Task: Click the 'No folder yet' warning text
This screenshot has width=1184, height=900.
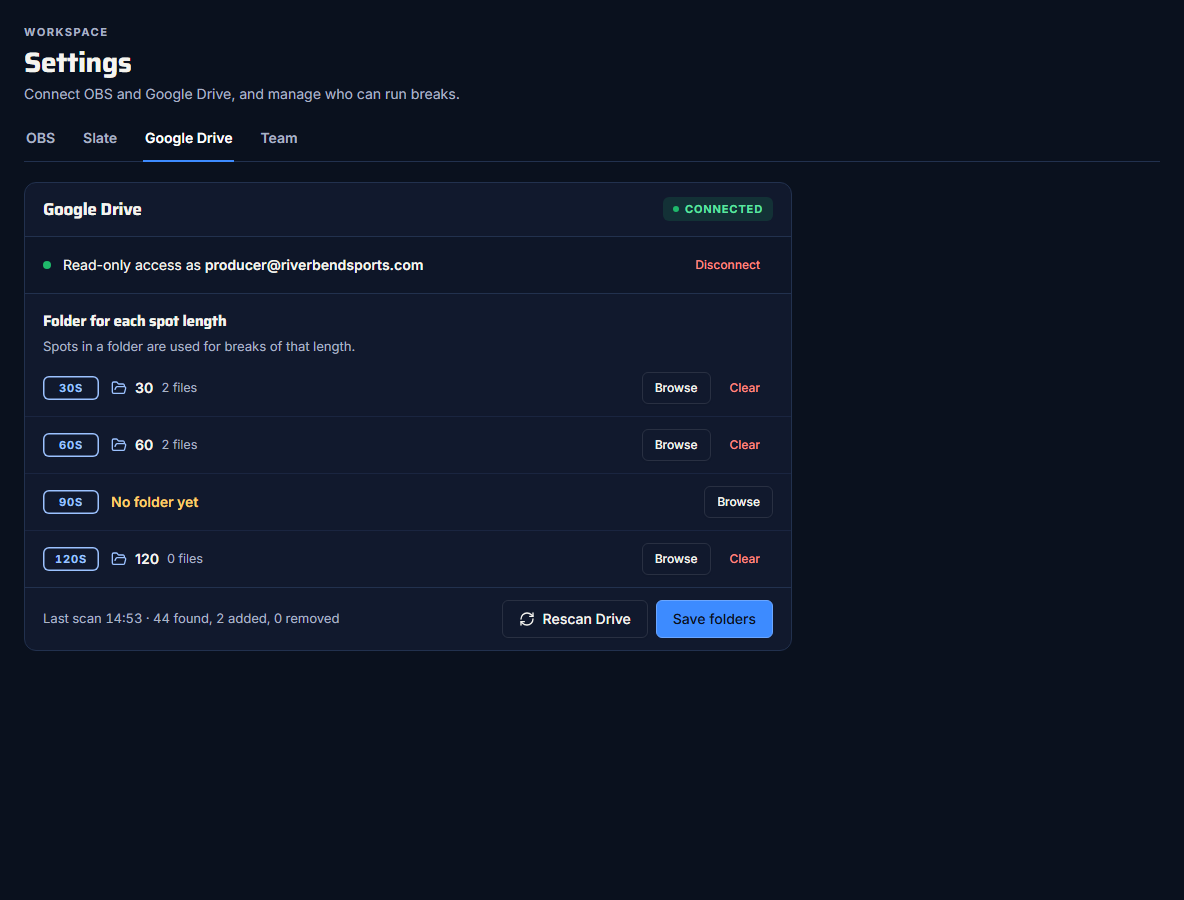Action: (155, 502)
